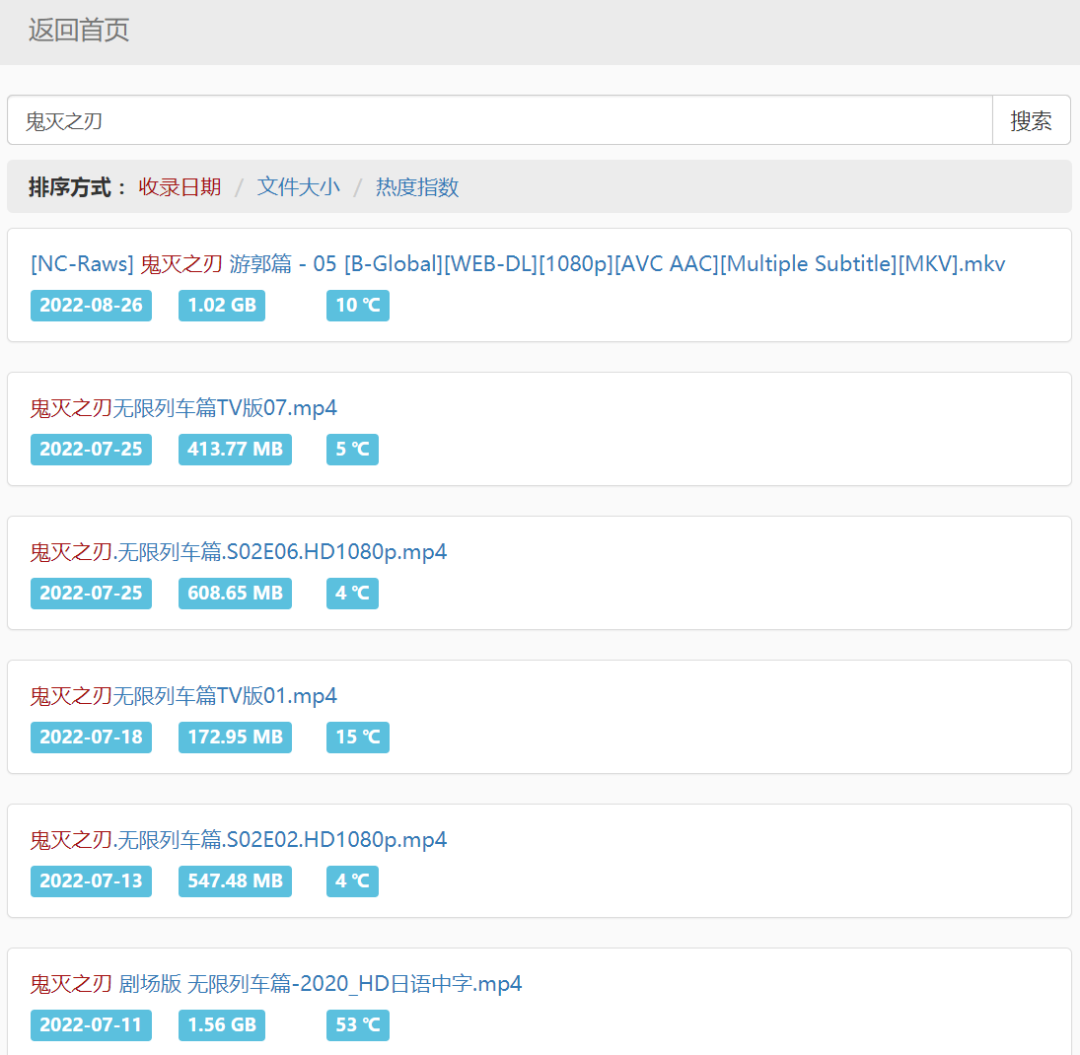Focus the search field containing 鬼灭之刃
Viewport: 1080px width, 1055px height.
[500, 121]
